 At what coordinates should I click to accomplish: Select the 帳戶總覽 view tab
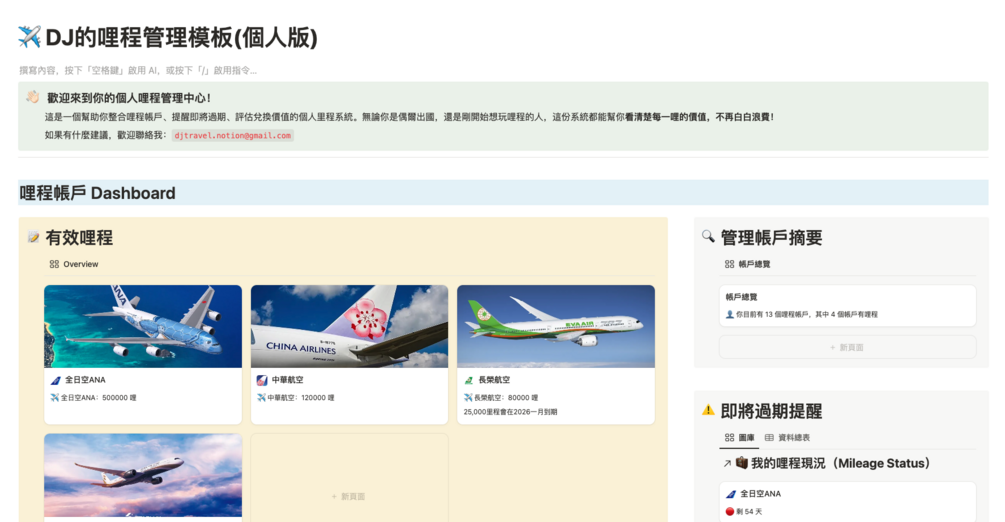coord(747,264)
